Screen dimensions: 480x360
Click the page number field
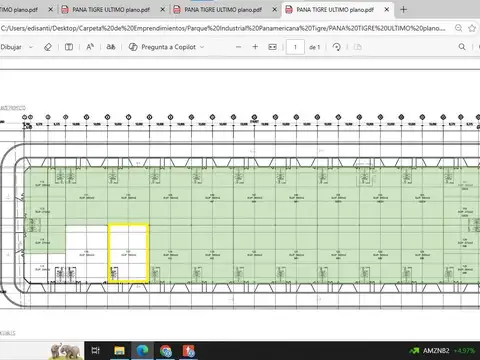click(x=295, y=47)
